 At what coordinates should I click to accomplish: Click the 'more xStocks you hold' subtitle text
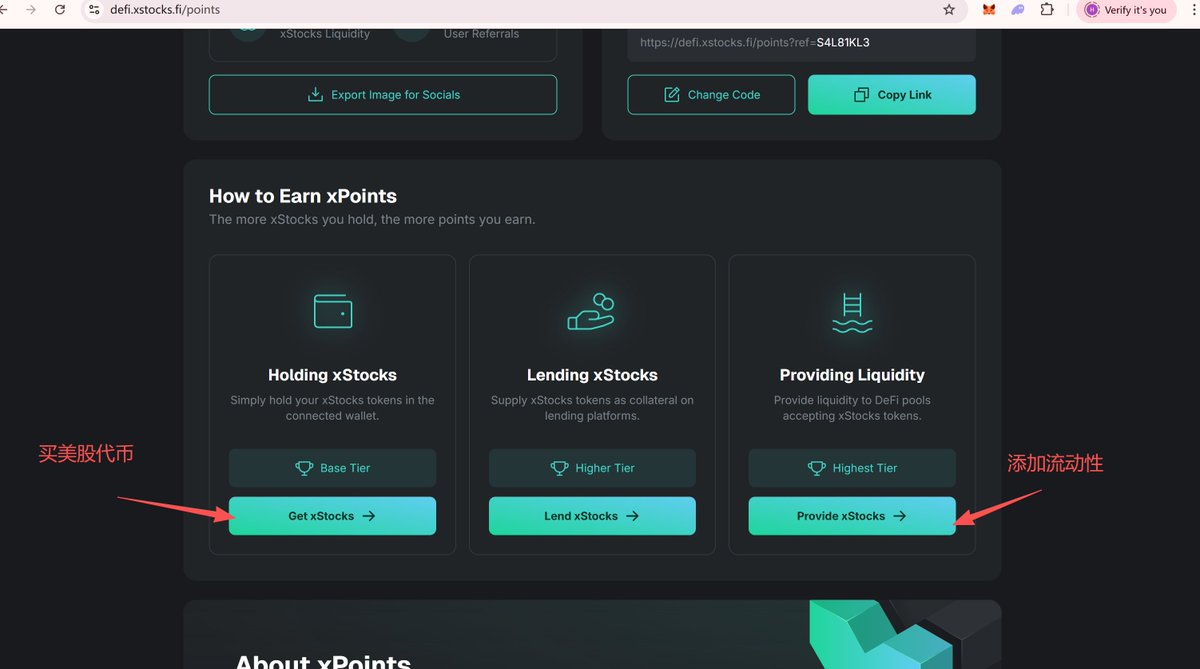click(x=372, y=219)
